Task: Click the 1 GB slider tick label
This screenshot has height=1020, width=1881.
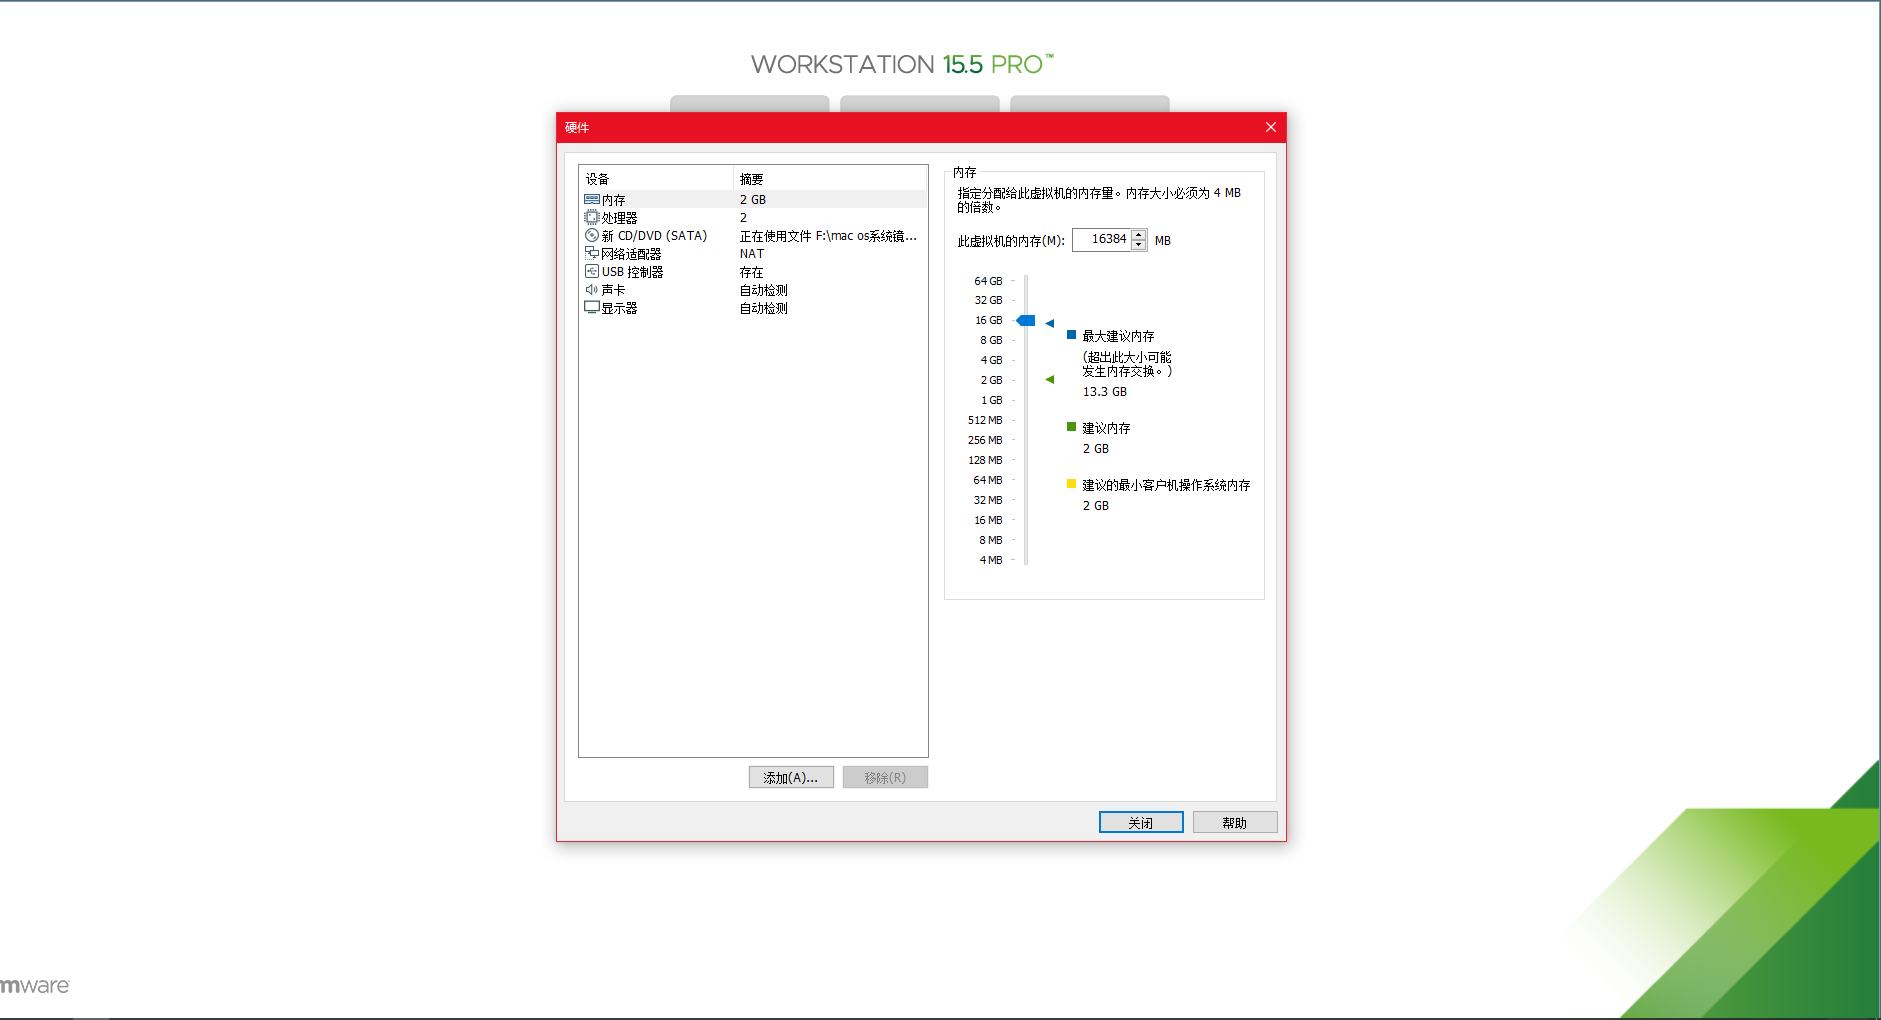Action: (x=991, y=400)
